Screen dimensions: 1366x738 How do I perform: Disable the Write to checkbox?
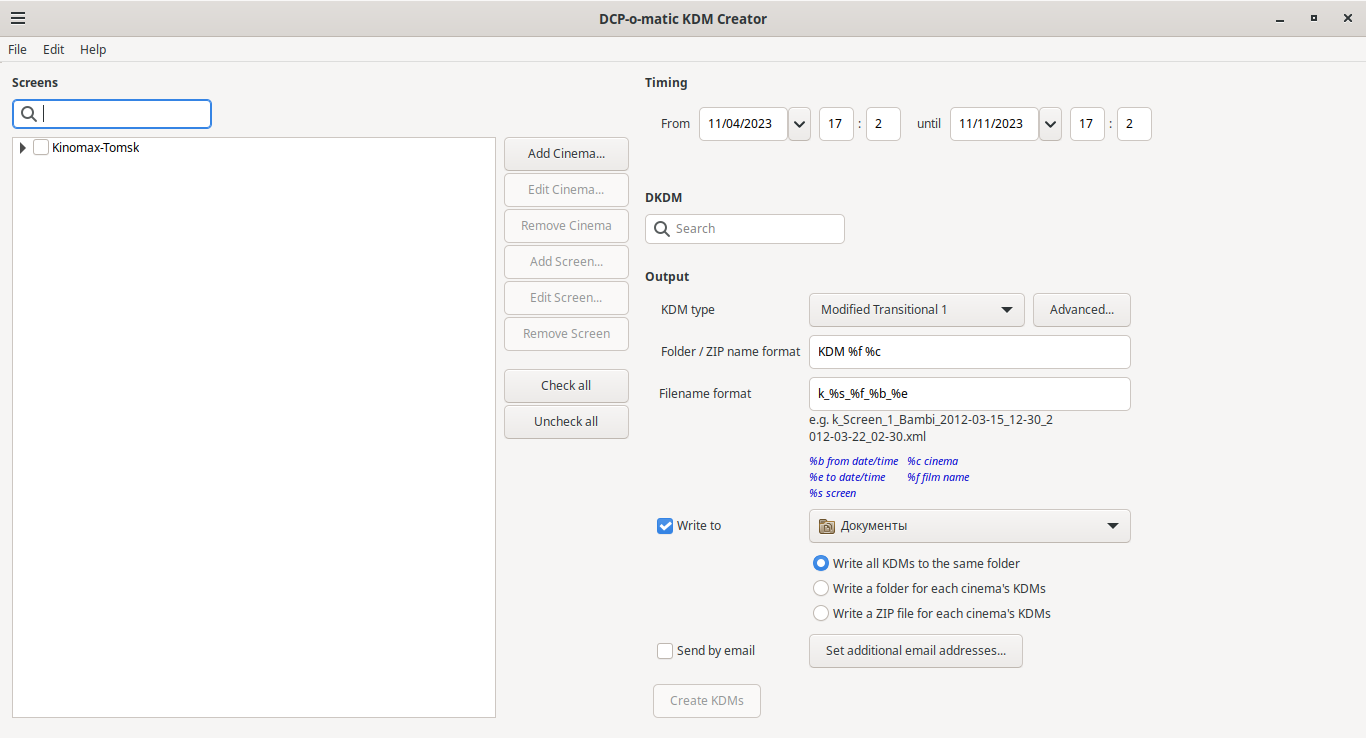click(665, 526)
